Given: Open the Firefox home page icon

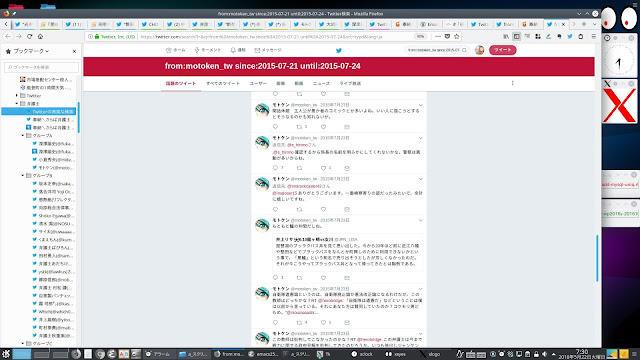Looking at the screenshot, I should point(40,36).
